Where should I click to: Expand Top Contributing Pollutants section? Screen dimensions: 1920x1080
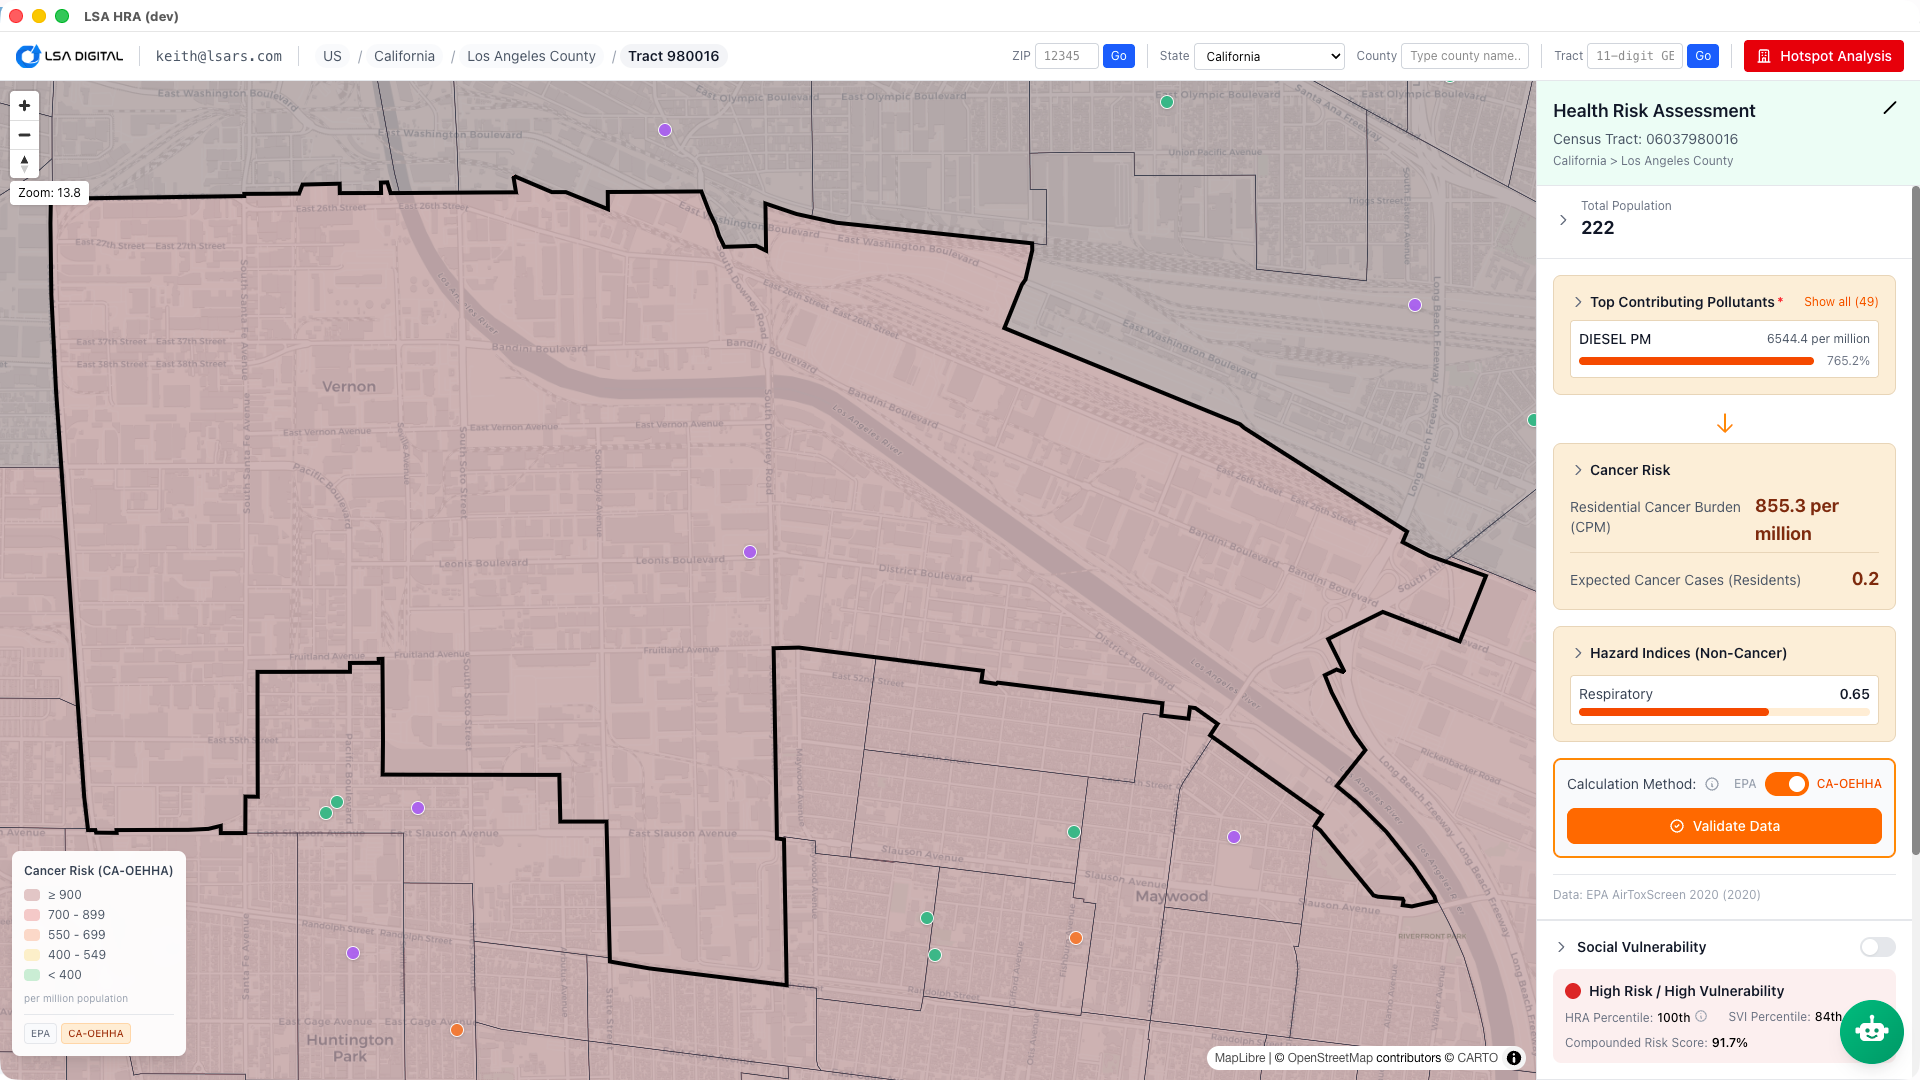click(x=1578, y=302)
